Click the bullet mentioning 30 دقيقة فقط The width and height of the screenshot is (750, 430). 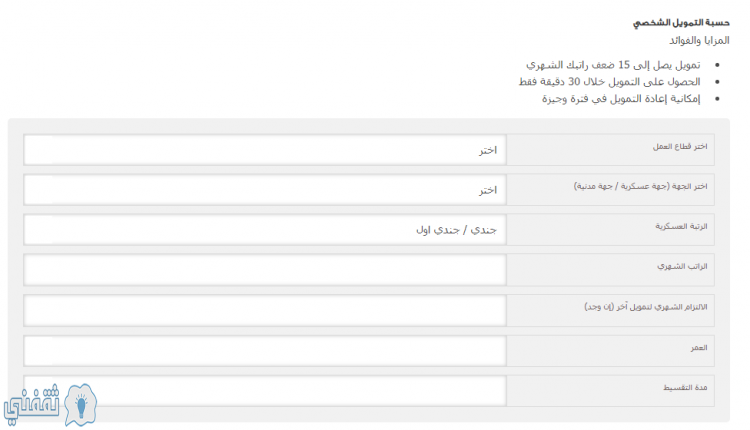(609, 82)
